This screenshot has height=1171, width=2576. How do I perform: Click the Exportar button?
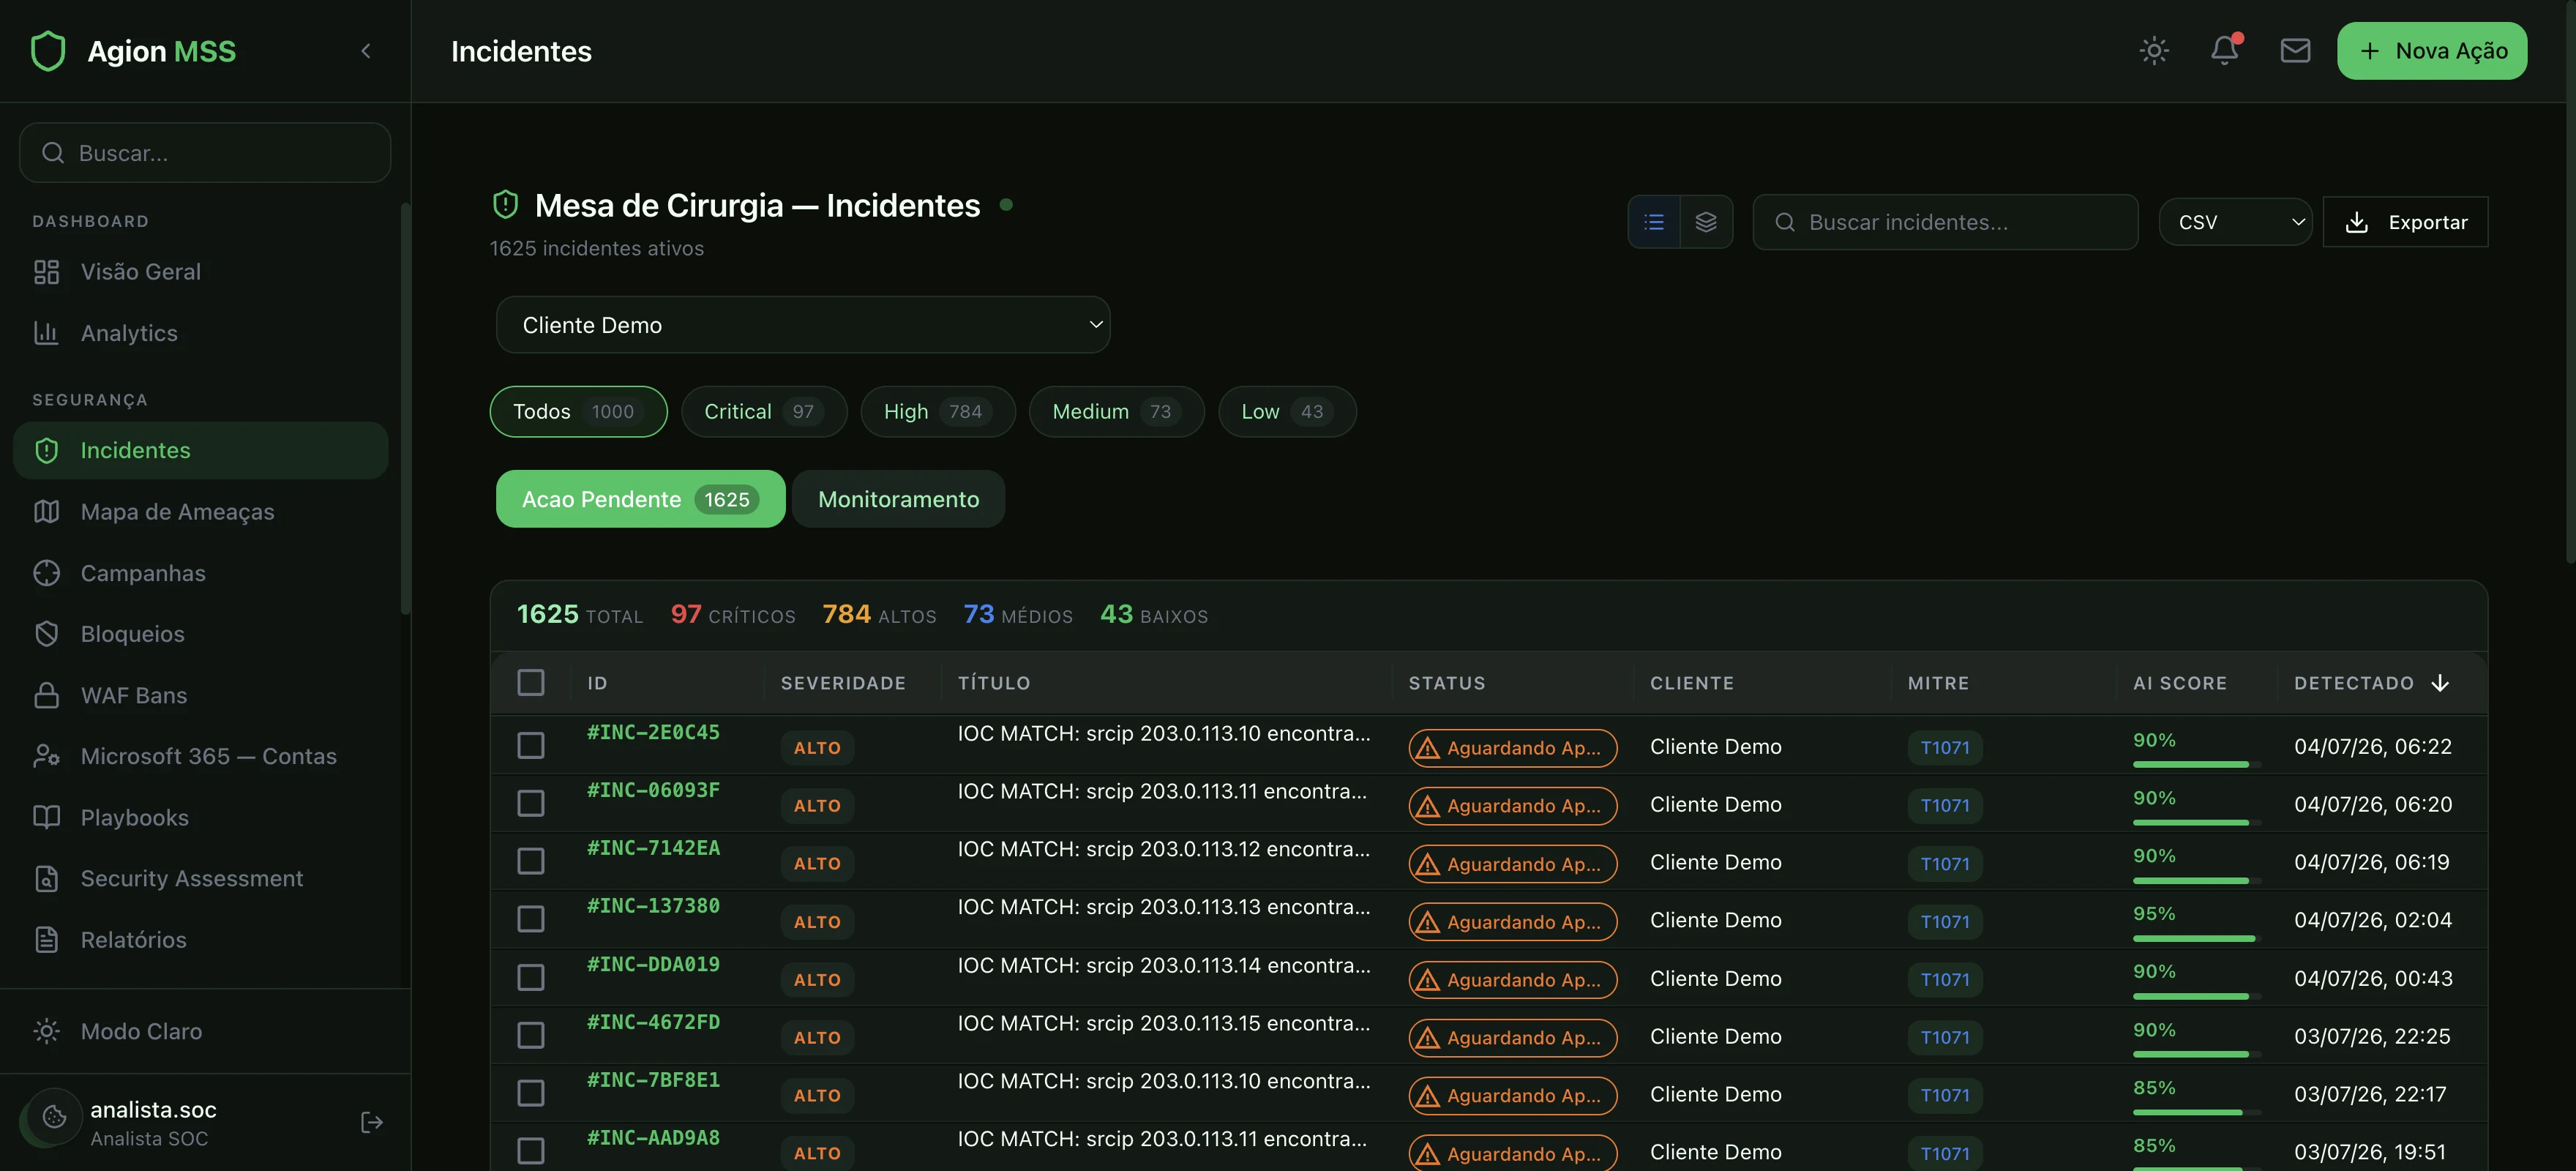point(2405,222)
